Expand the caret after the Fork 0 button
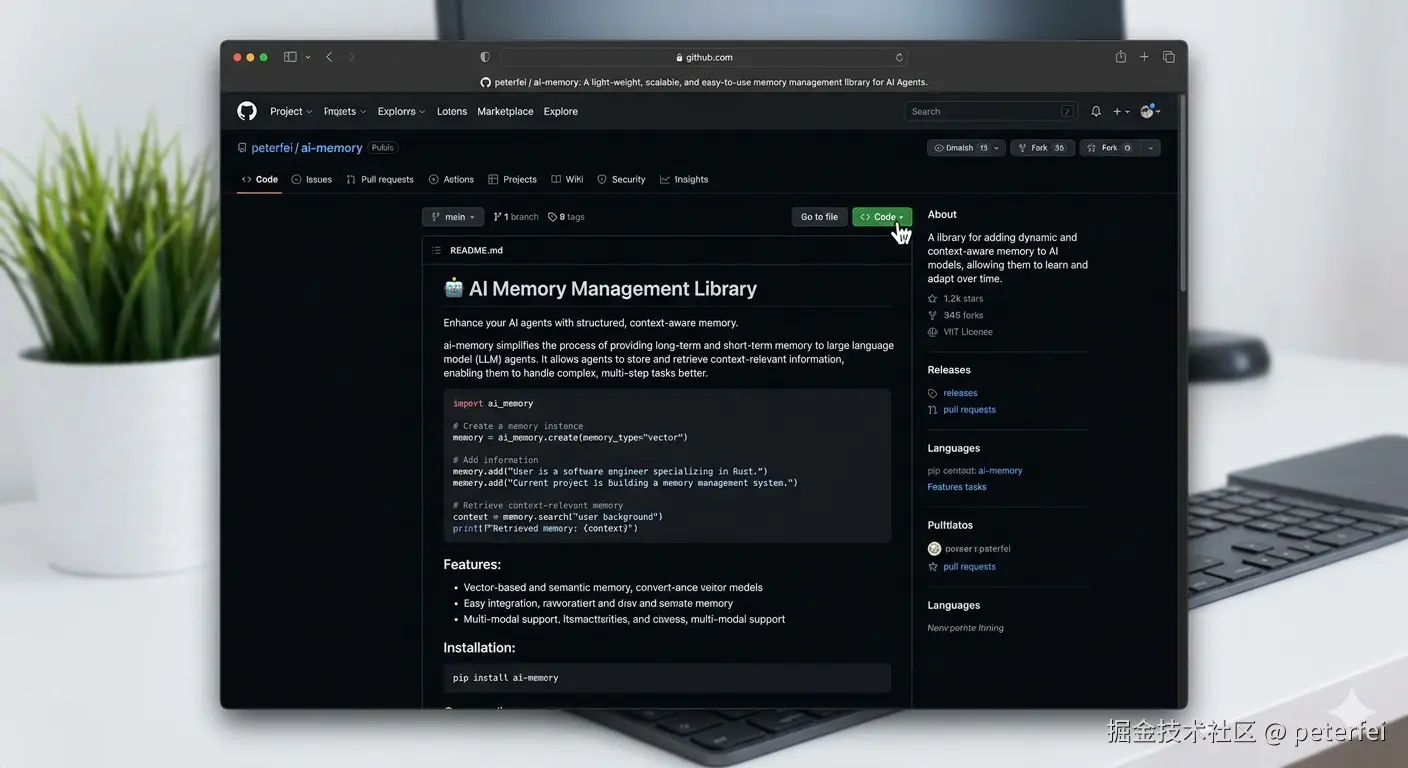This screenshot has height=768, width=1408. [1151, 148]
